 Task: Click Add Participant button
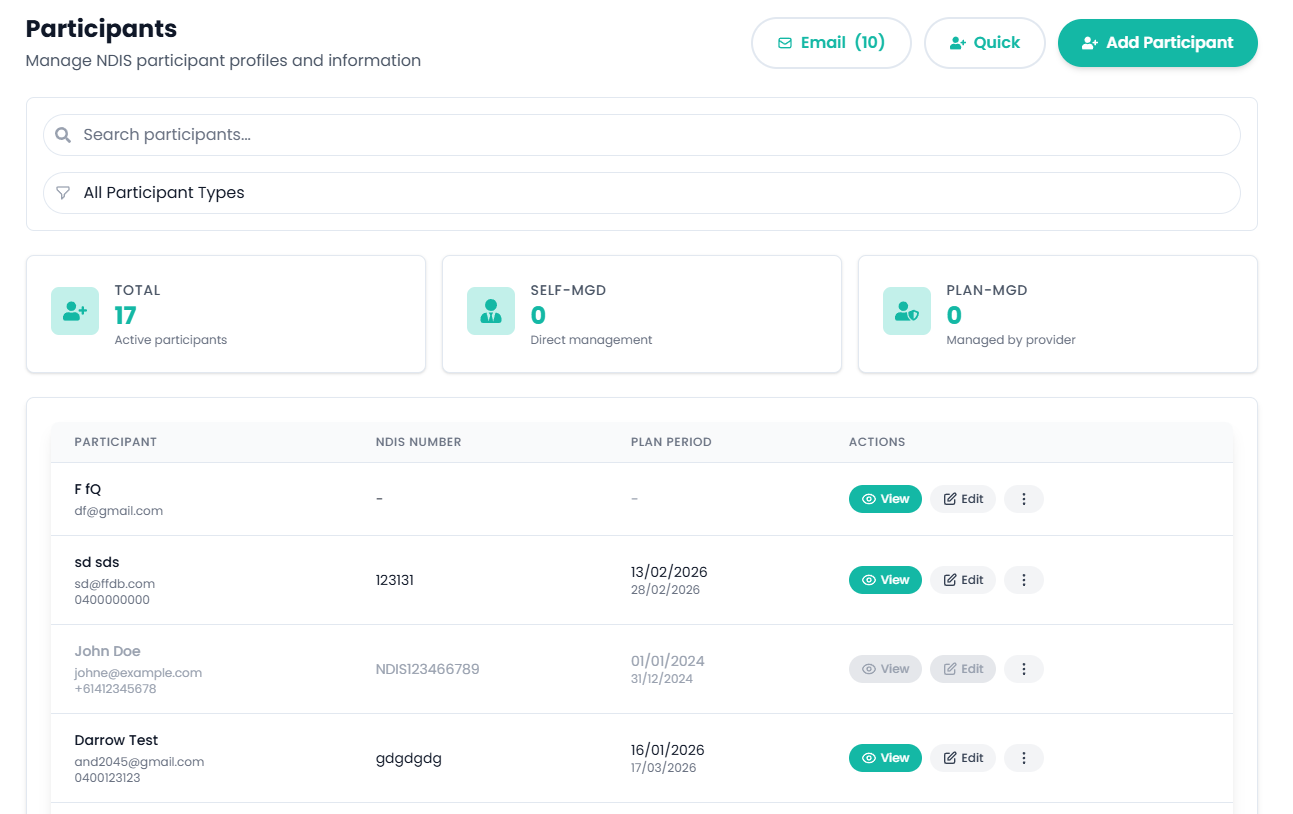[1157, 43]
